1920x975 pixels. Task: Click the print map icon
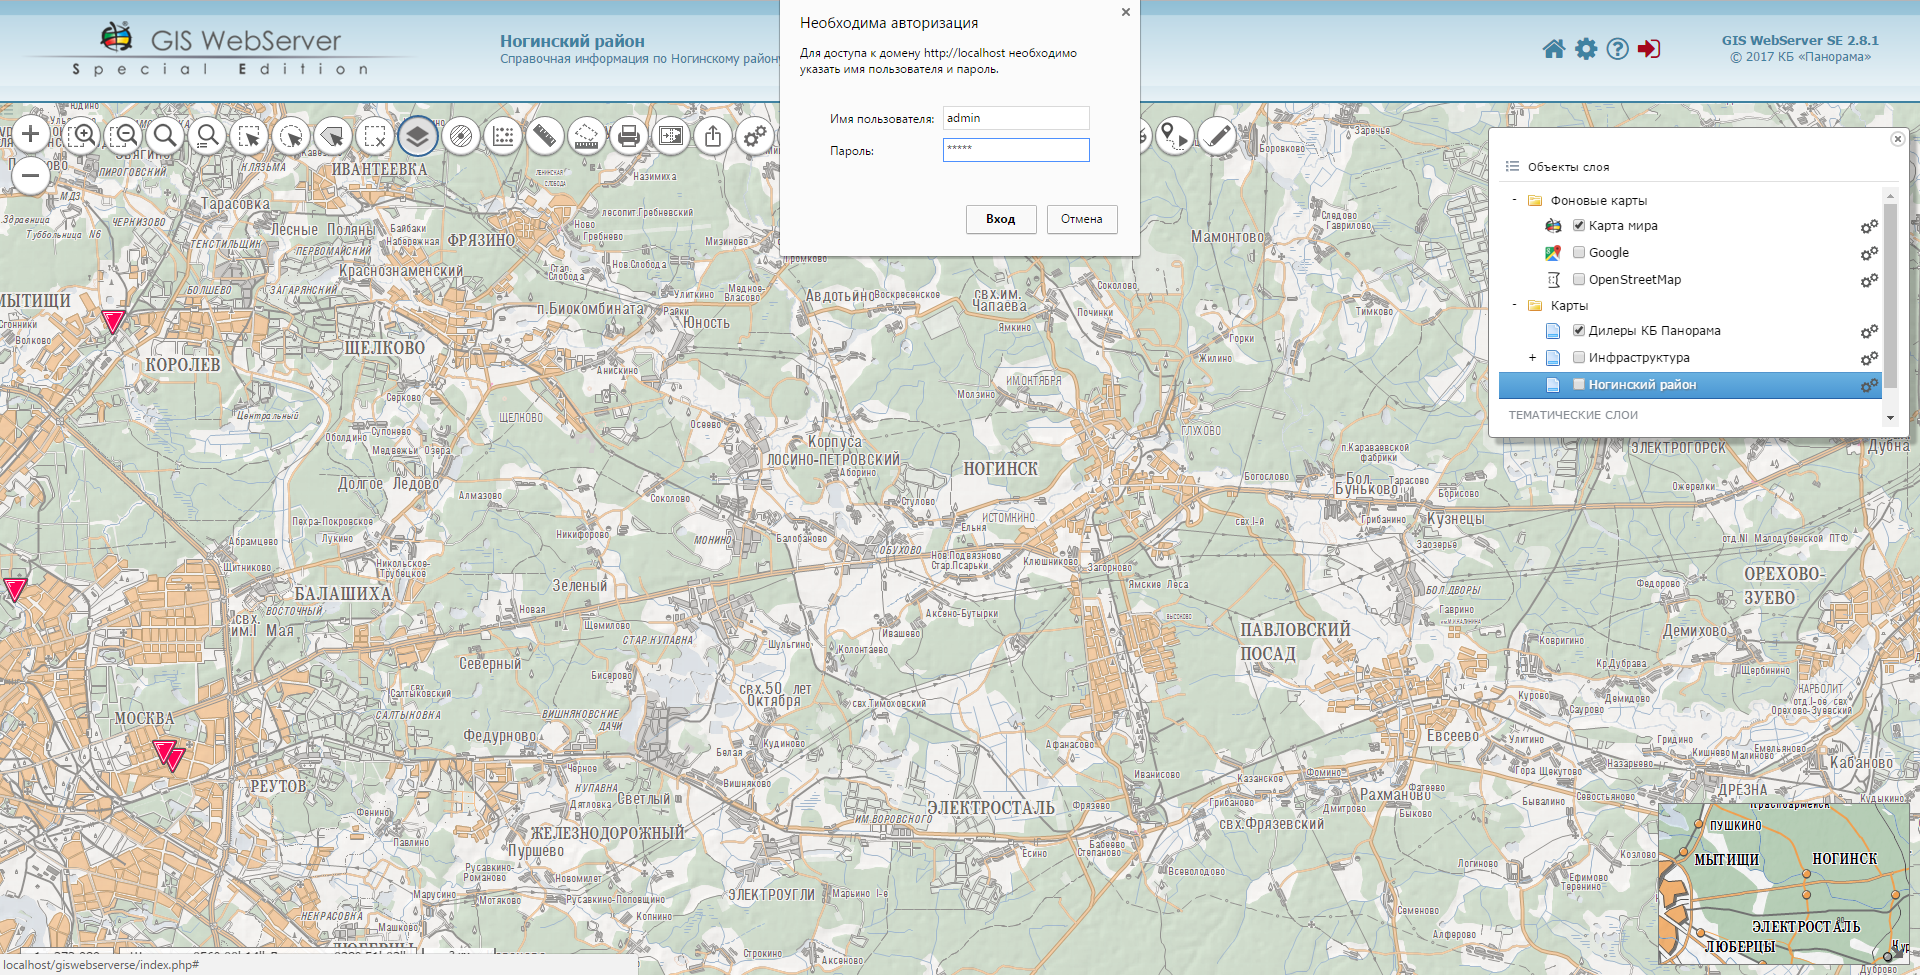pos(629,135)
